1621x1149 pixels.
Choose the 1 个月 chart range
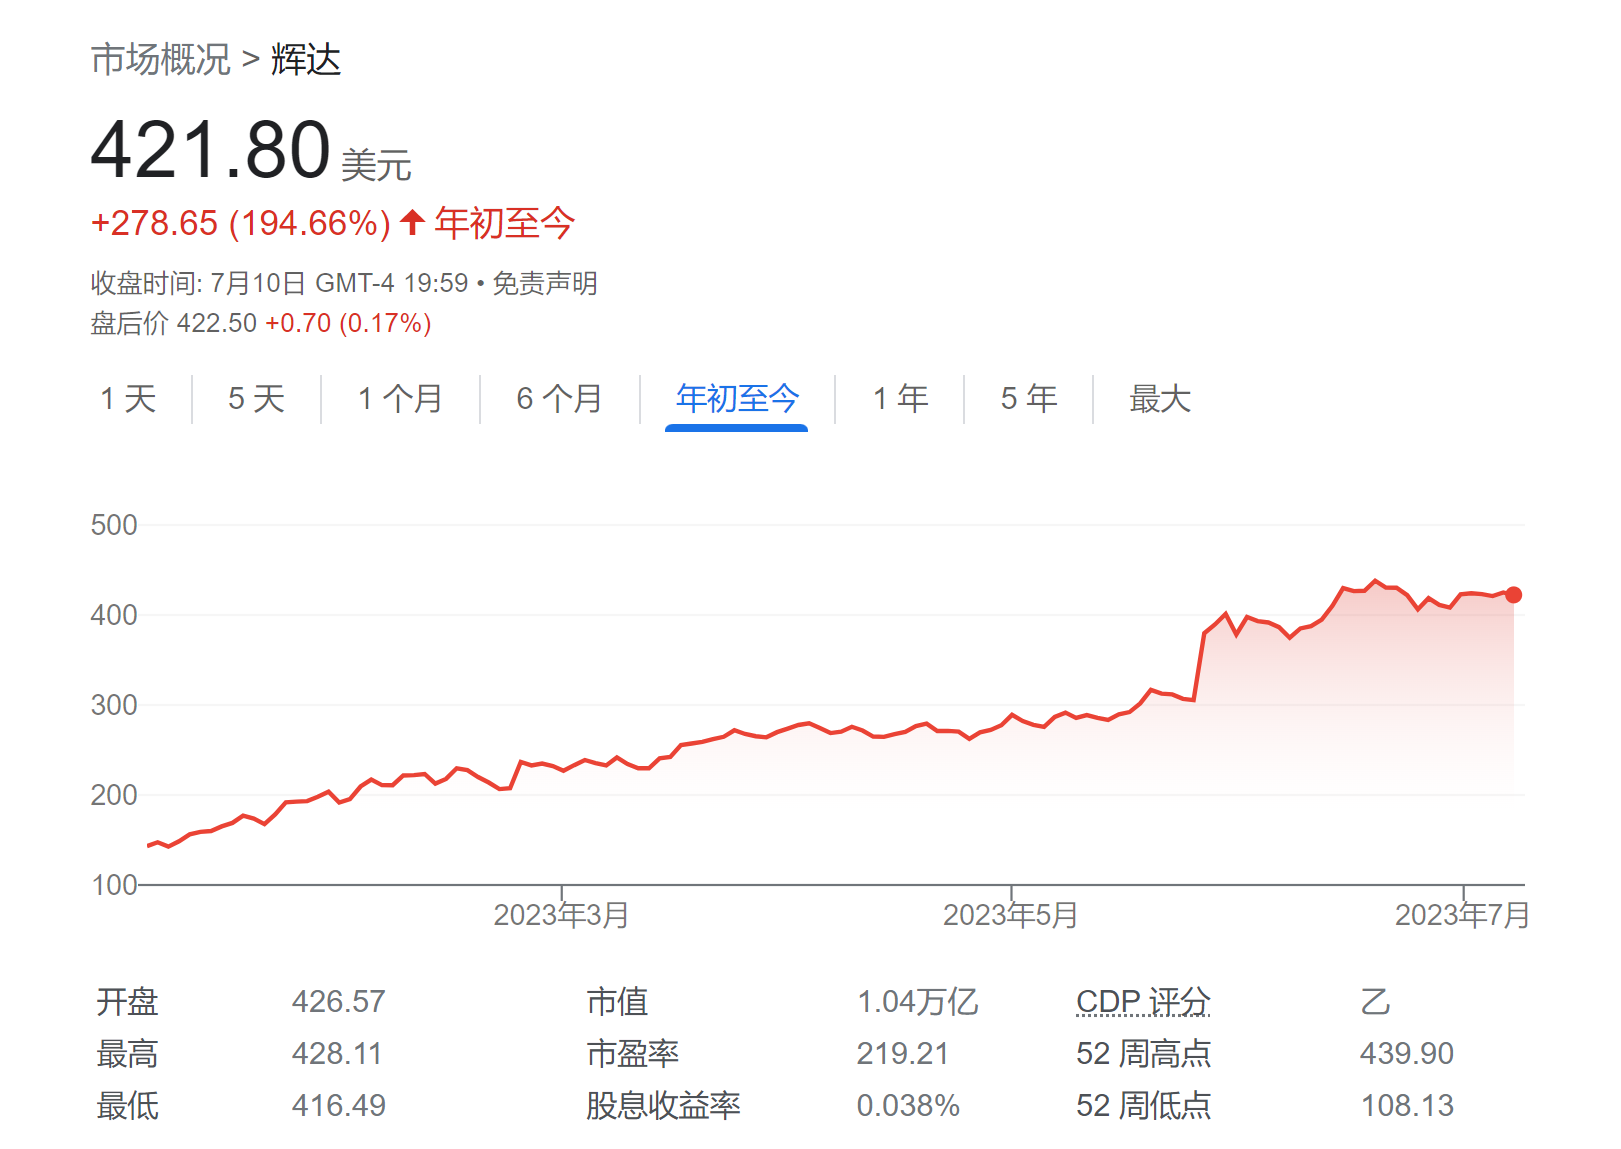pyautogui.click(x=400, y=399)
